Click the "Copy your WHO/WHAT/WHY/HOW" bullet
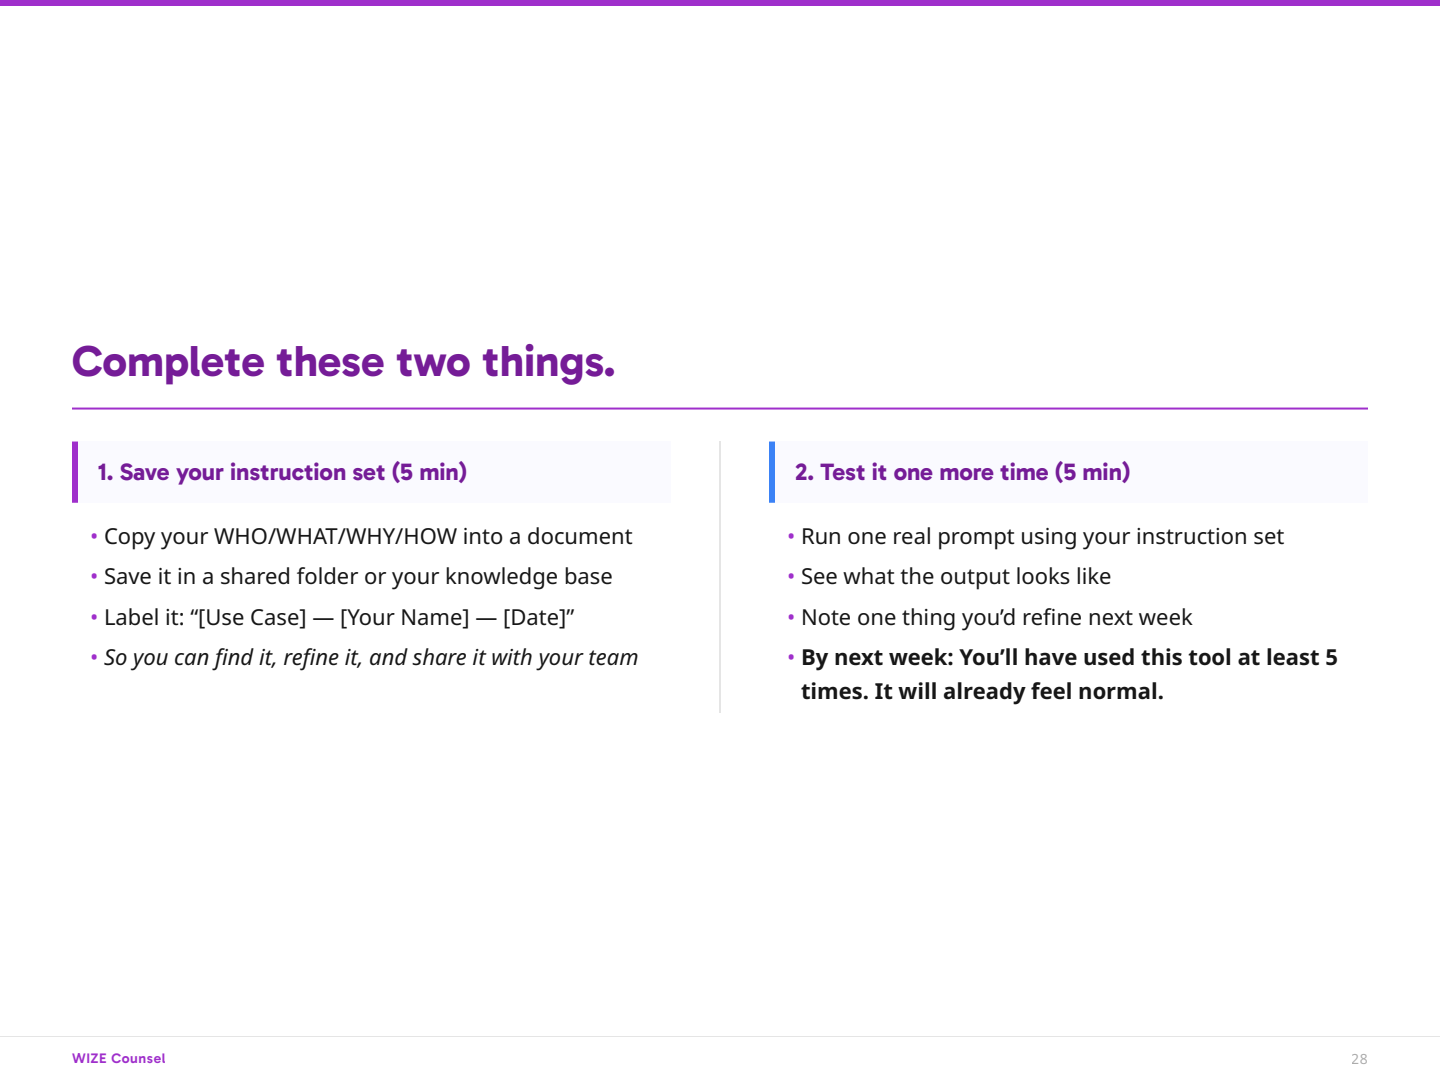The height and width of the screenshot is (1080, 1440). (x=367, y=537)
